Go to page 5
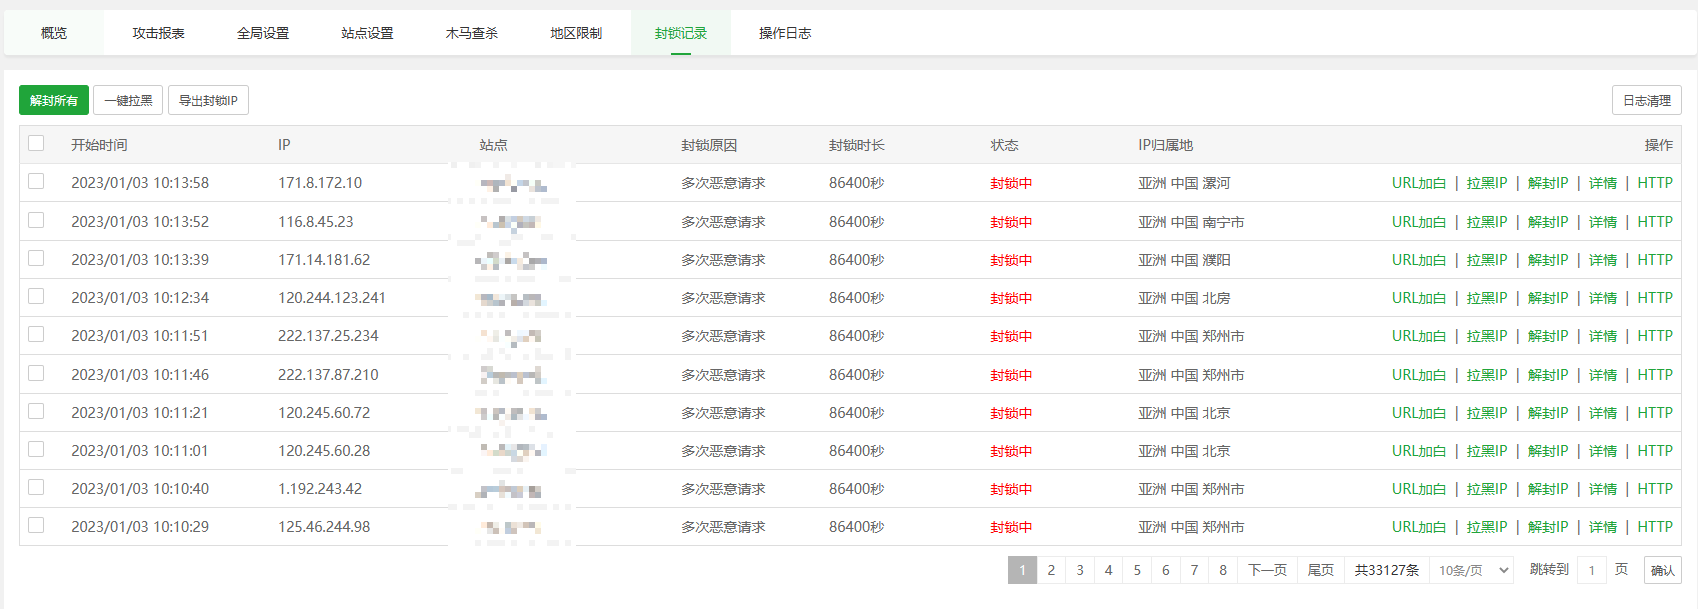 [x=1137, y=570]
